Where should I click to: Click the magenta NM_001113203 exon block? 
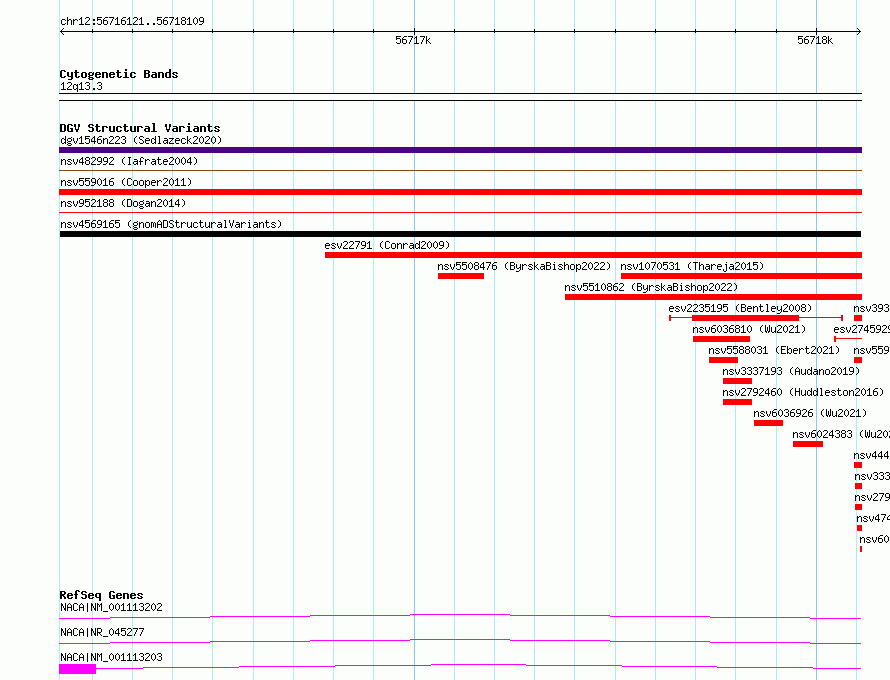[78, 670]
